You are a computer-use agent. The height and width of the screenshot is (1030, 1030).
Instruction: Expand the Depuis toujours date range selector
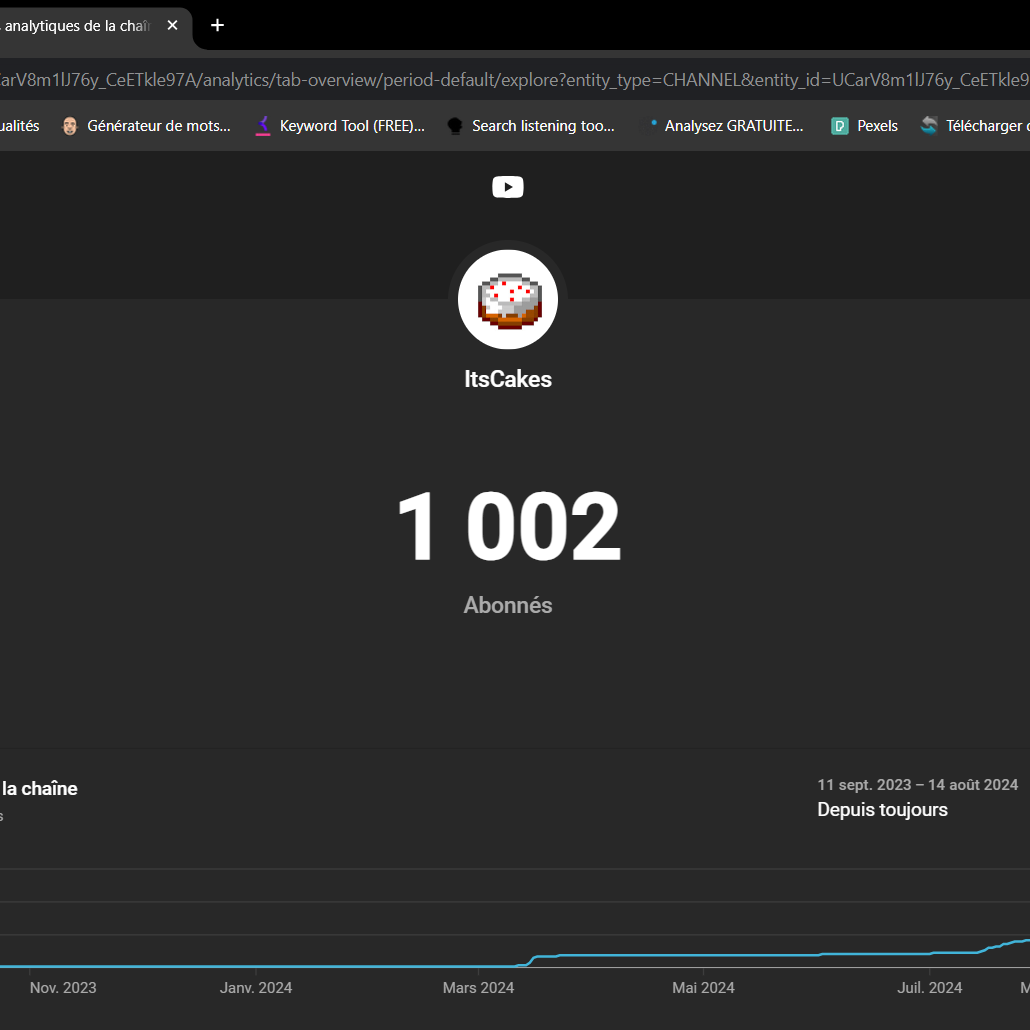(882, 809)
